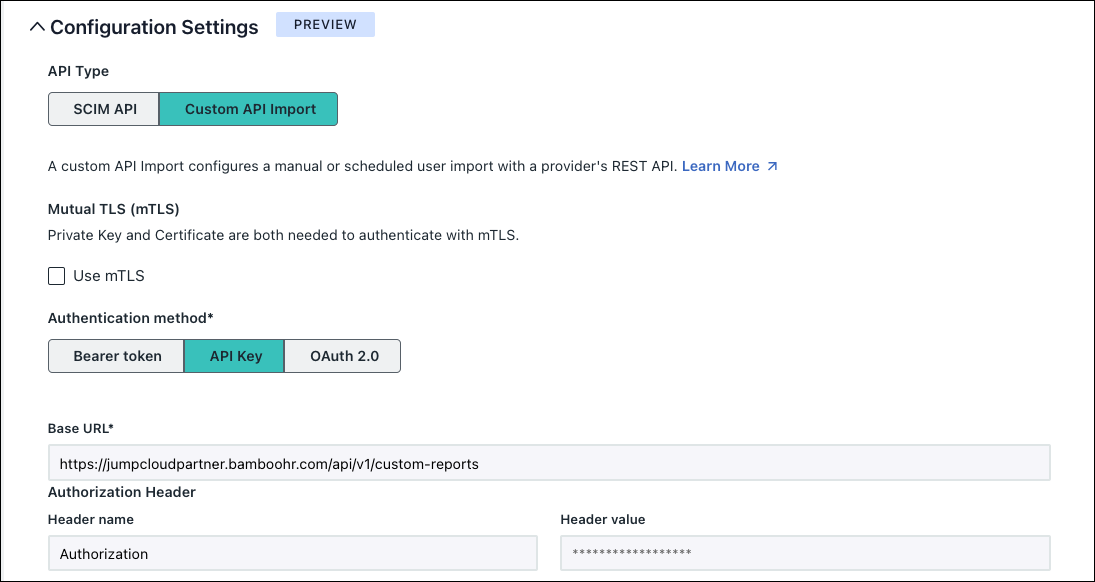Select the API Key authentication method
The image size is (1095, 582).
[x=234, y=356]
